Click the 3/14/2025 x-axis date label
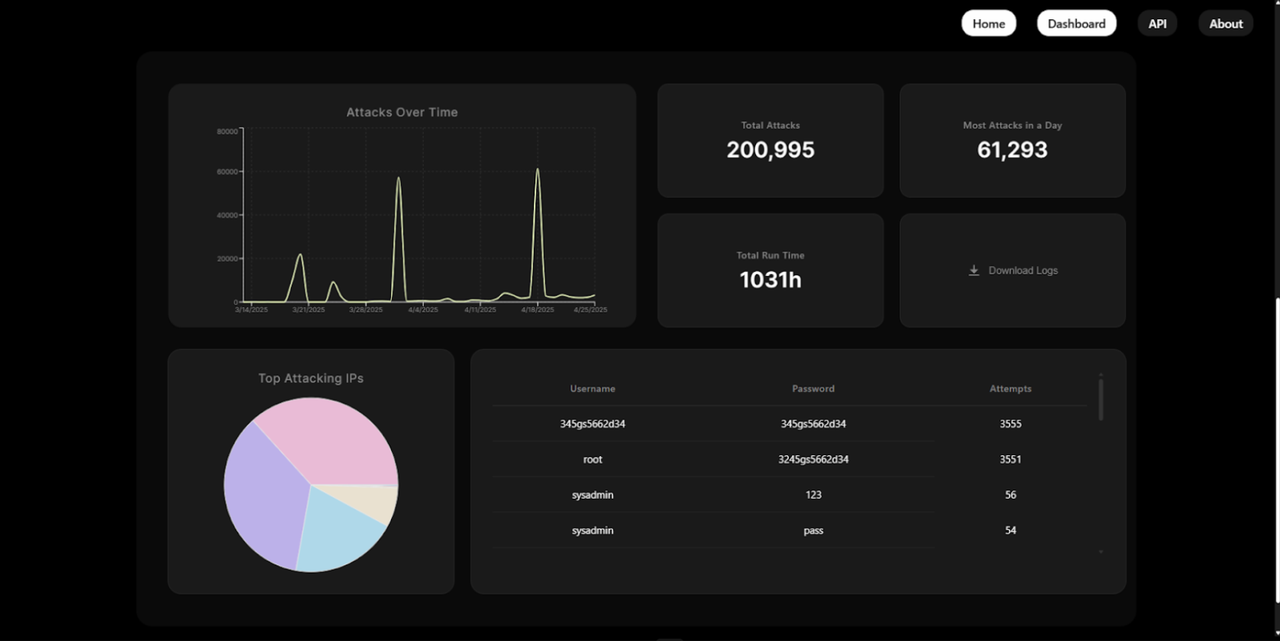This screenshot has width=1280, height=641. (251, 310)
